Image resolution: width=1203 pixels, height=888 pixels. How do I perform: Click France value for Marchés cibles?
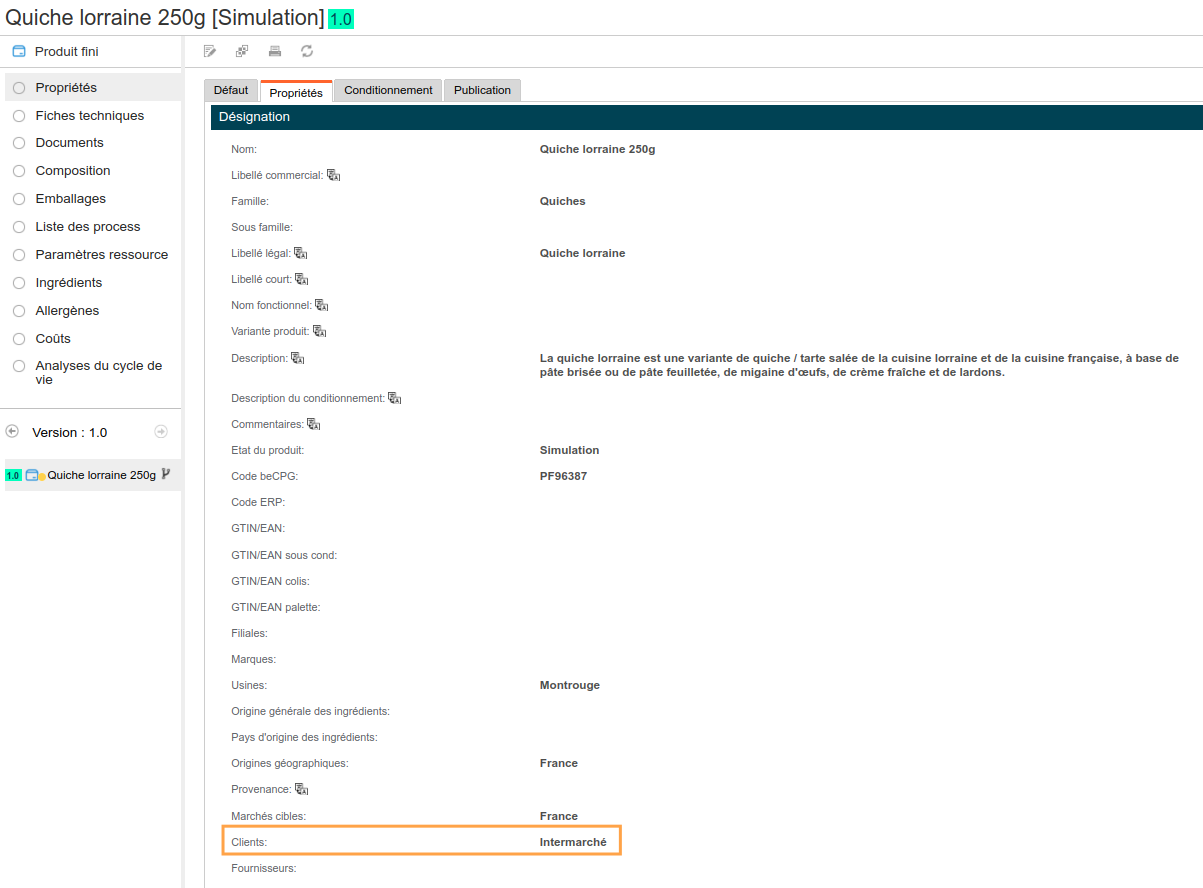coord(559,816)
